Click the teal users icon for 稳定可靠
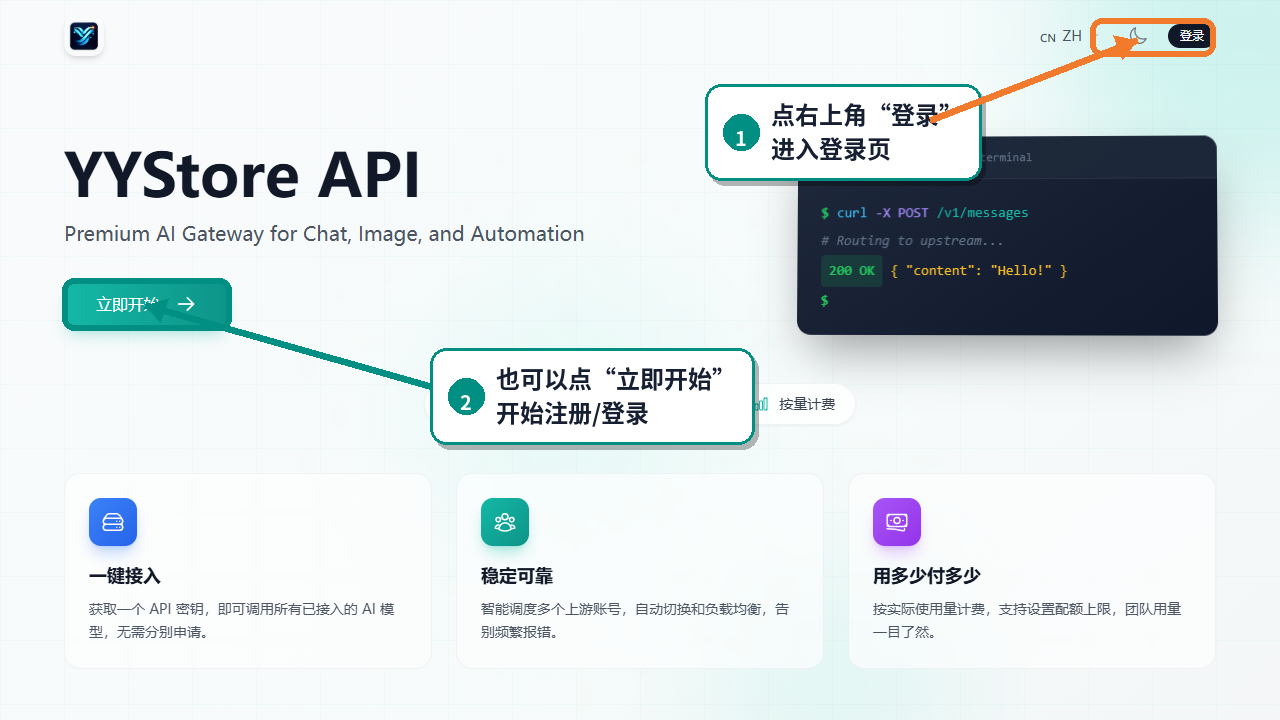The height and width of the screenshot is (720, 1280). (505, 522)
